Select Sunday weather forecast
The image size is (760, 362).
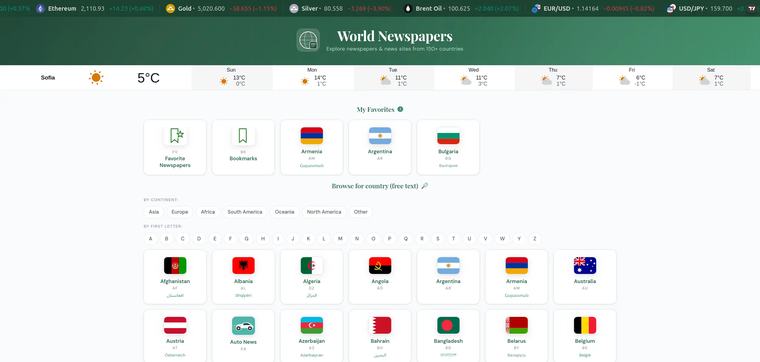pyautogui.click(x=232, y=78)
